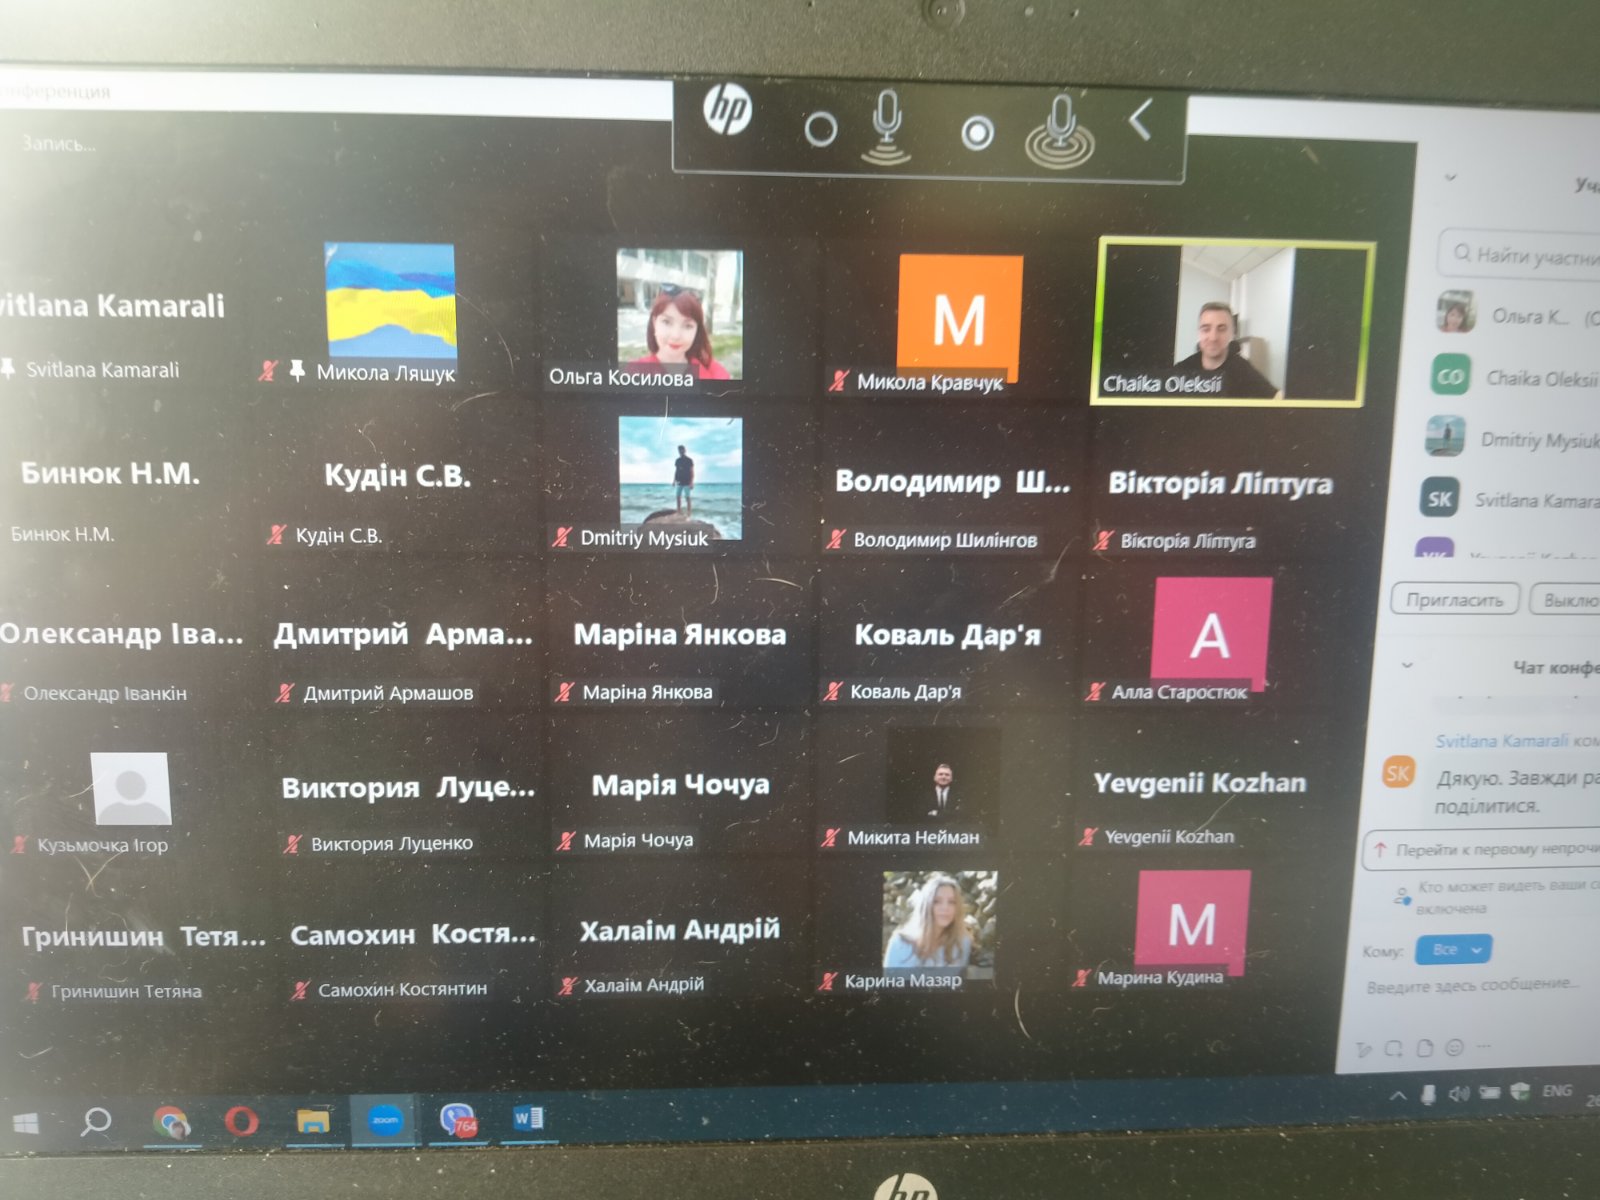Open volume control in system tray
The width and height of the screenshot is (1600, 1200).
1459,1093
